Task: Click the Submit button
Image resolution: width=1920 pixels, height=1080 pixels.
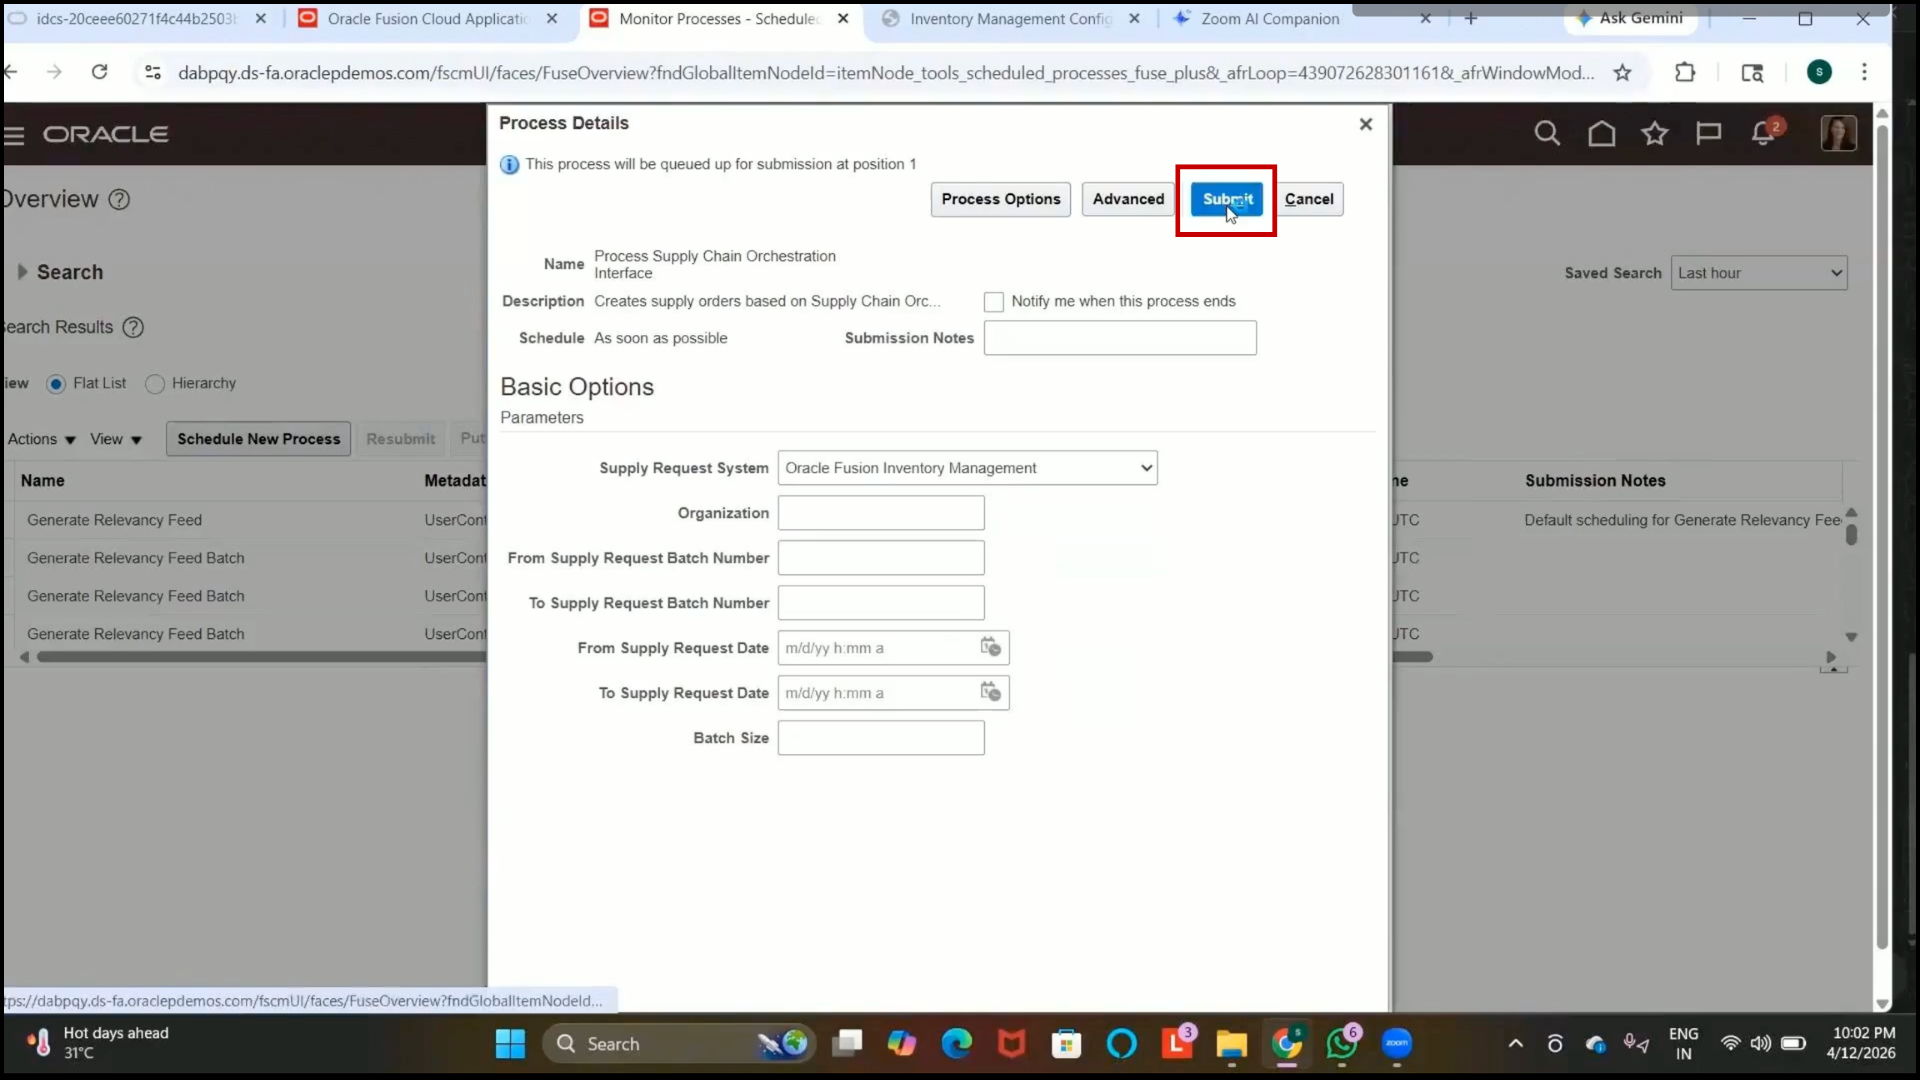Action: [1227, 199]
